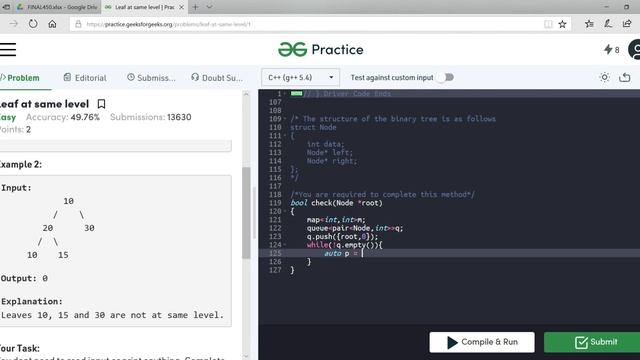Open the user profile avatar
Screen dimensions: 640x360
click(635, 50)
